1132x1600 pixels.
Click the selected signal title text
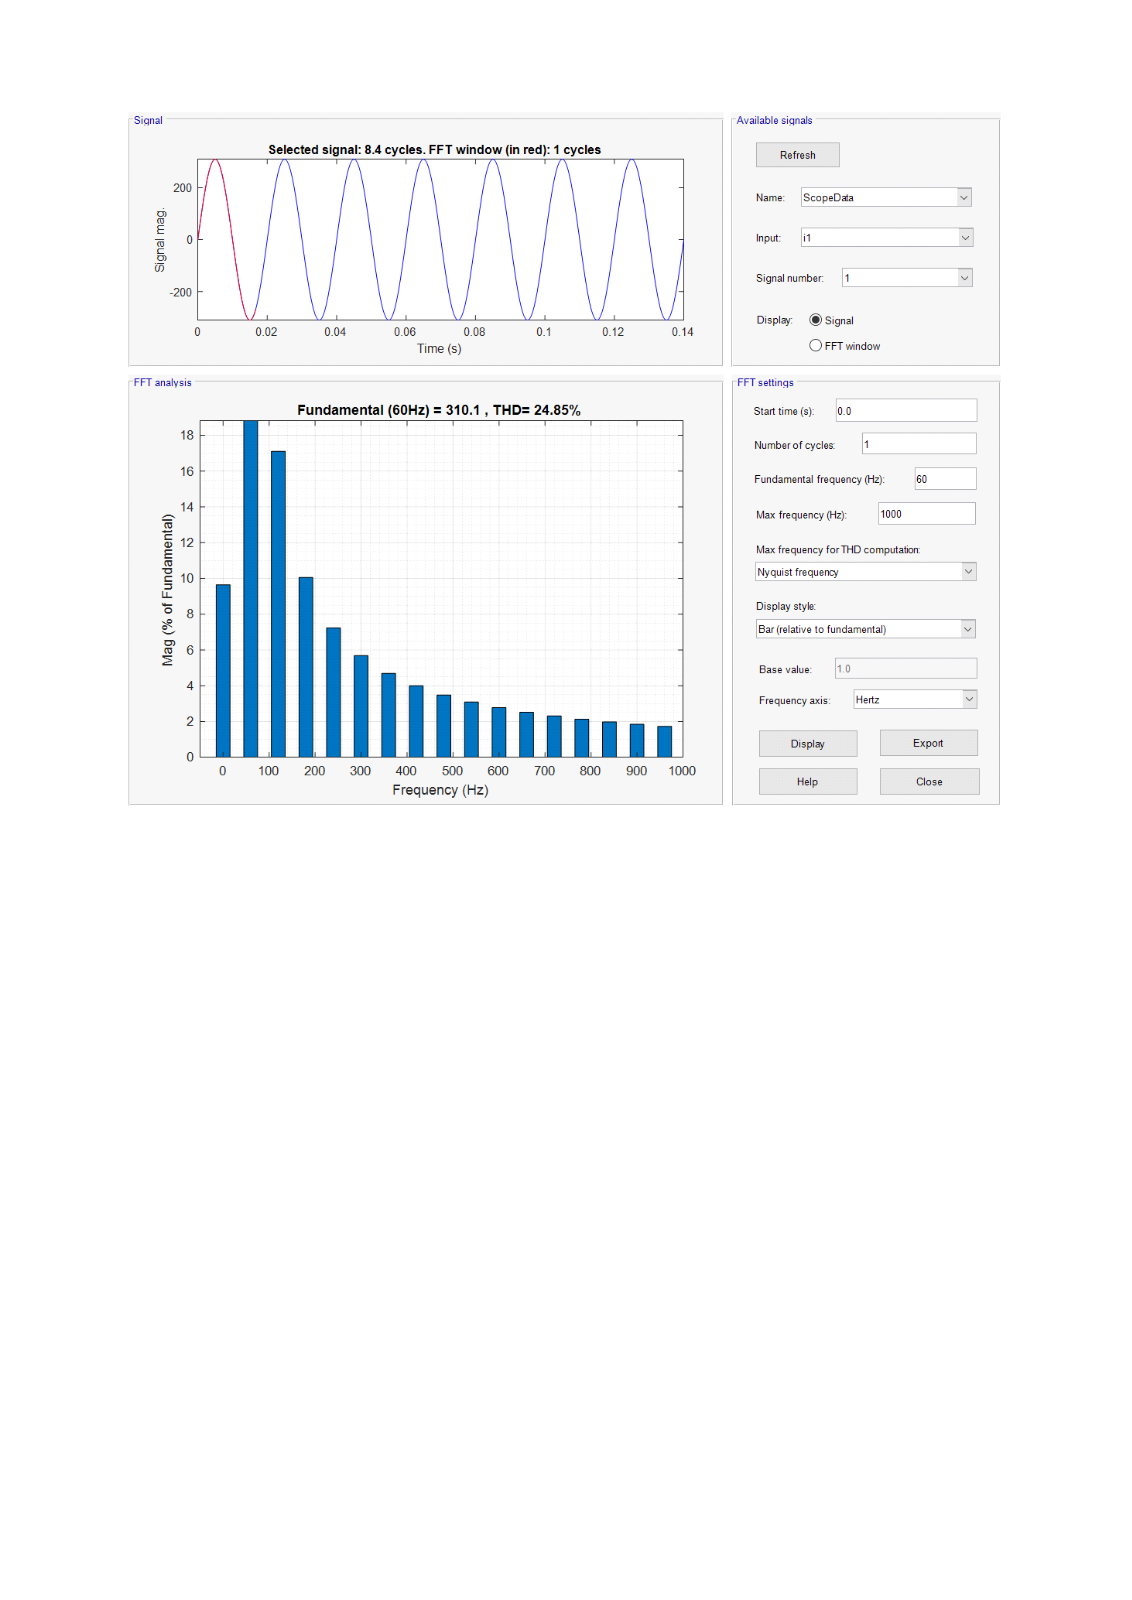pos(434,150)
